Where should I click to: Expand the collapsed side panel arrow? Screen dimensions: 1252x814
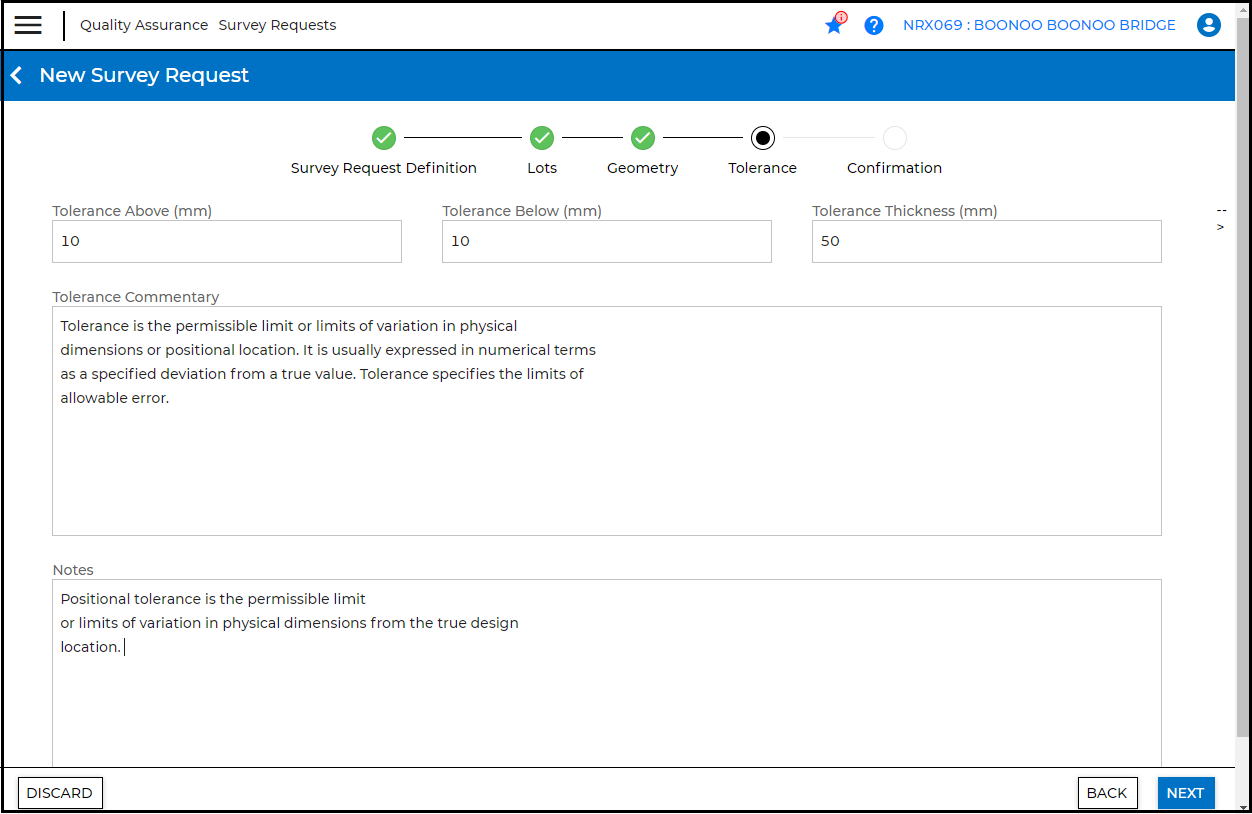coord(1221,219)
